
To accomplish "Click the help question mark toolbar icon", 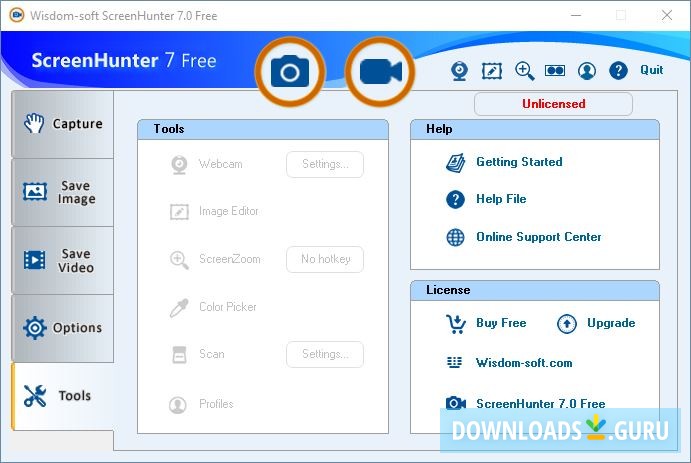I will [x=618, y=70].
